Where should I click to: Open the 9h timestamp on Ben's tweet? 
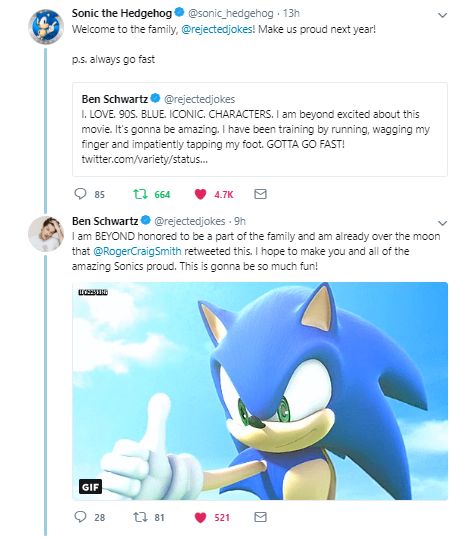pyautogui.click(x=240, y=221)
